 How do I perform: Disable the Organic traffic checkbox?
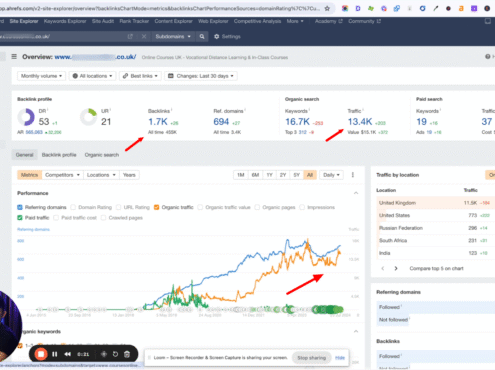(156, 207)
